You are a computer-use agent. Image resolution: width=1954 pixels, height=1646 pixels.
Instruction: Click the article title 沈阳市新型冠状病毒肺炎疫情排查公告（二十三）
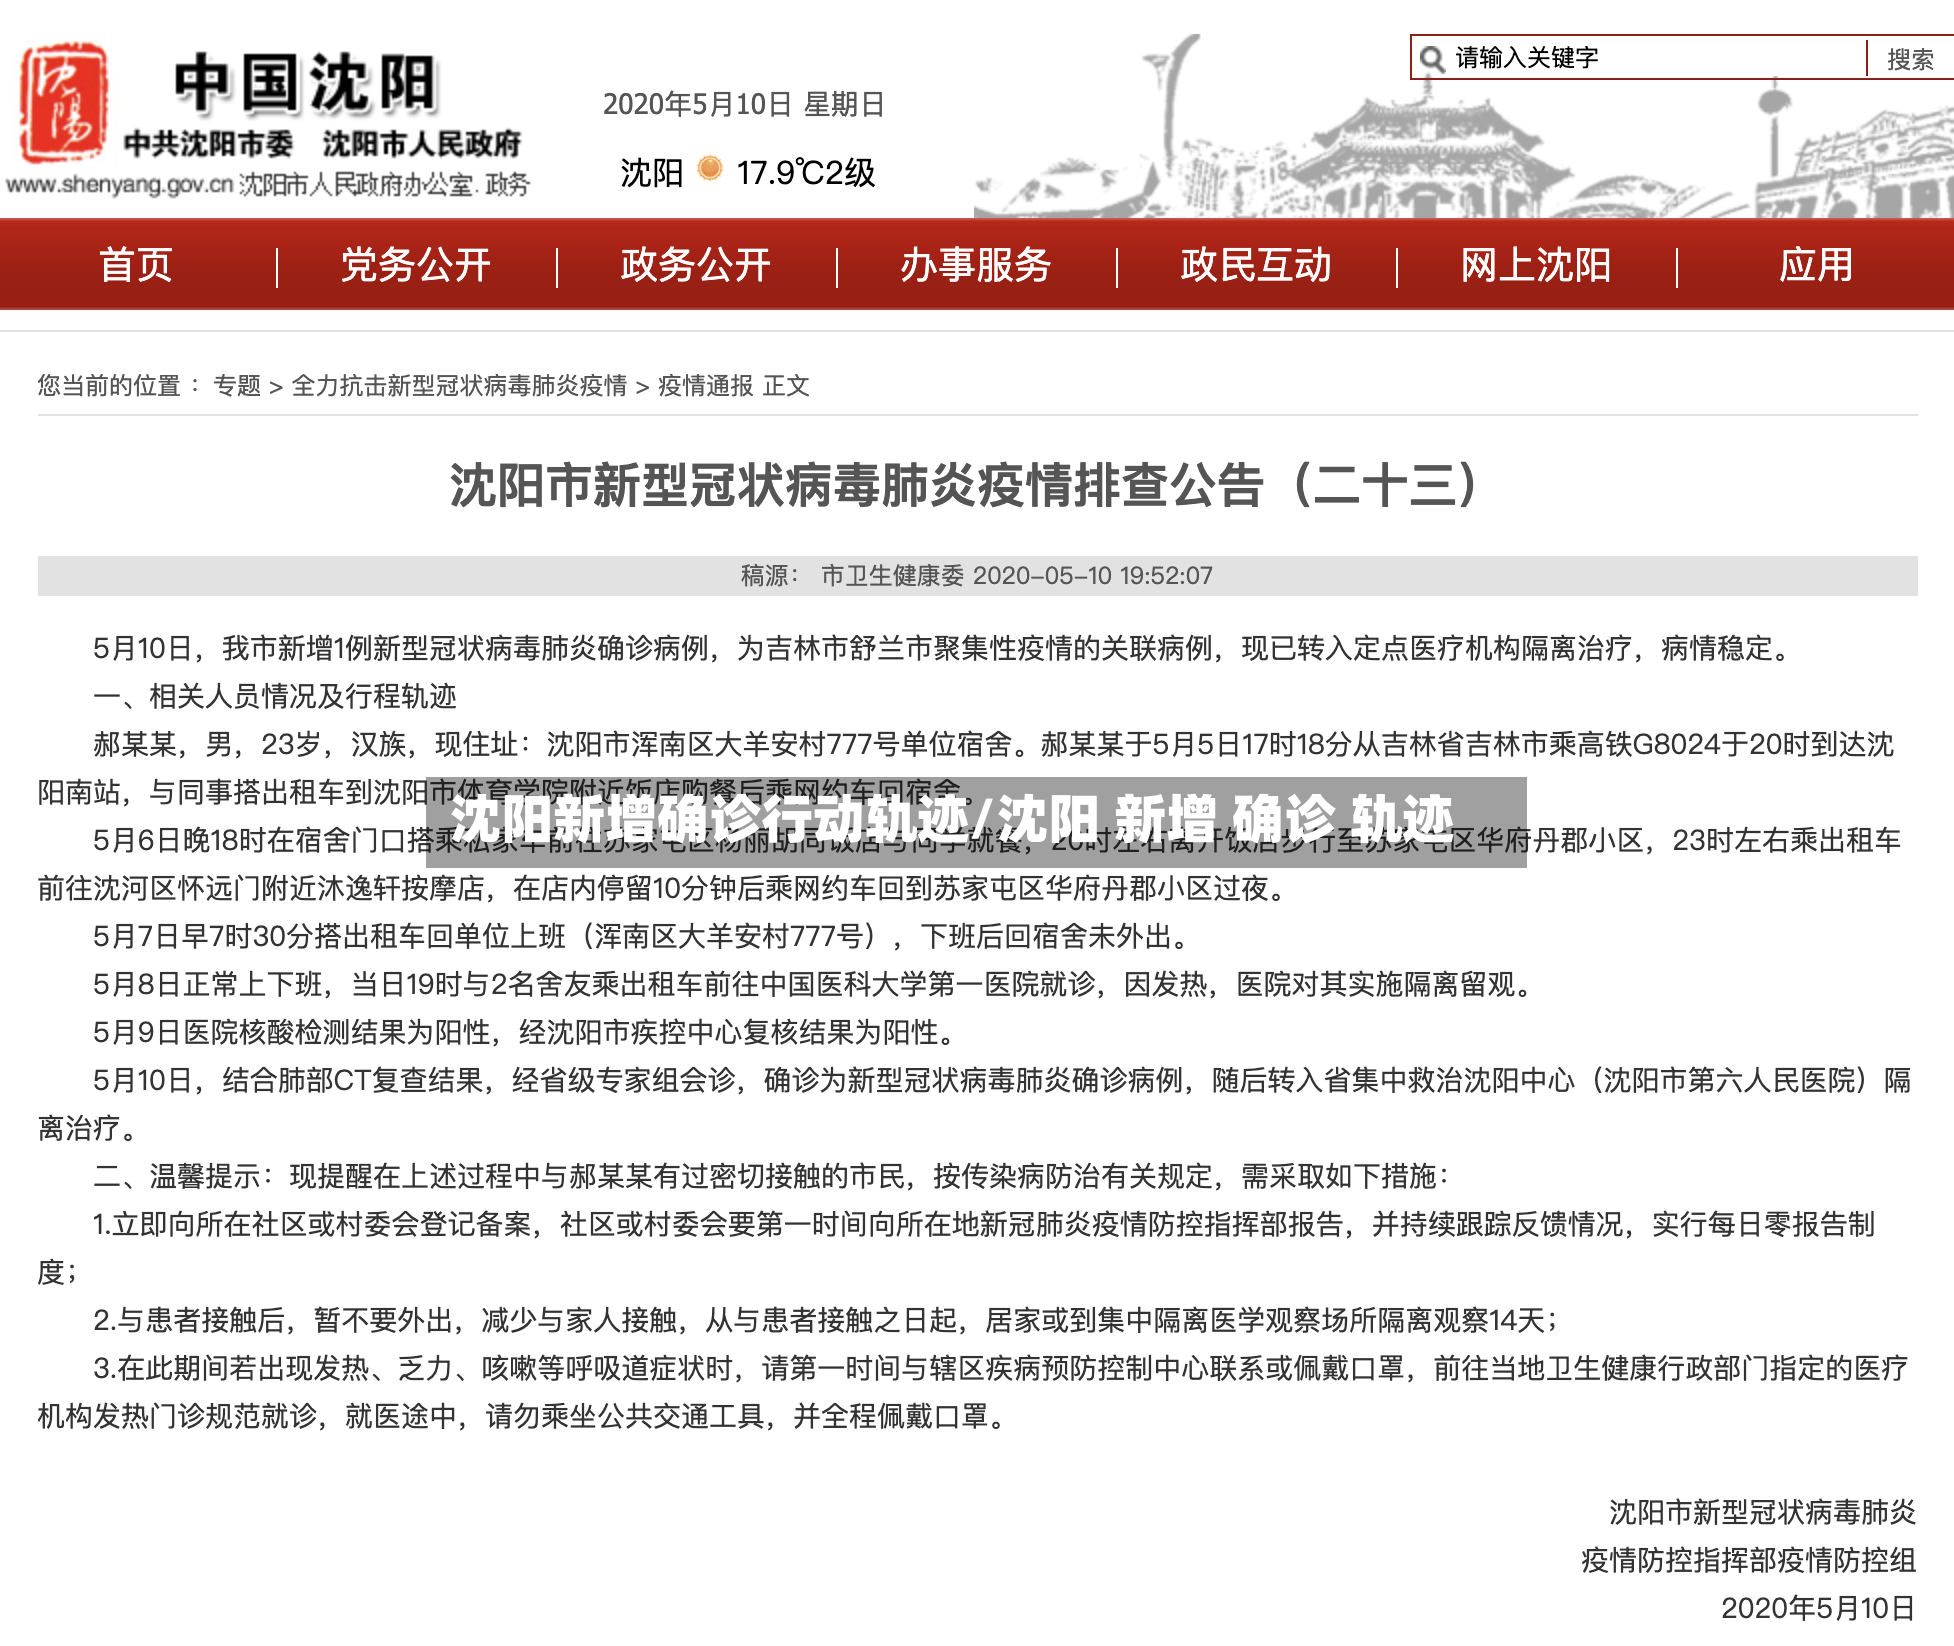966,485
